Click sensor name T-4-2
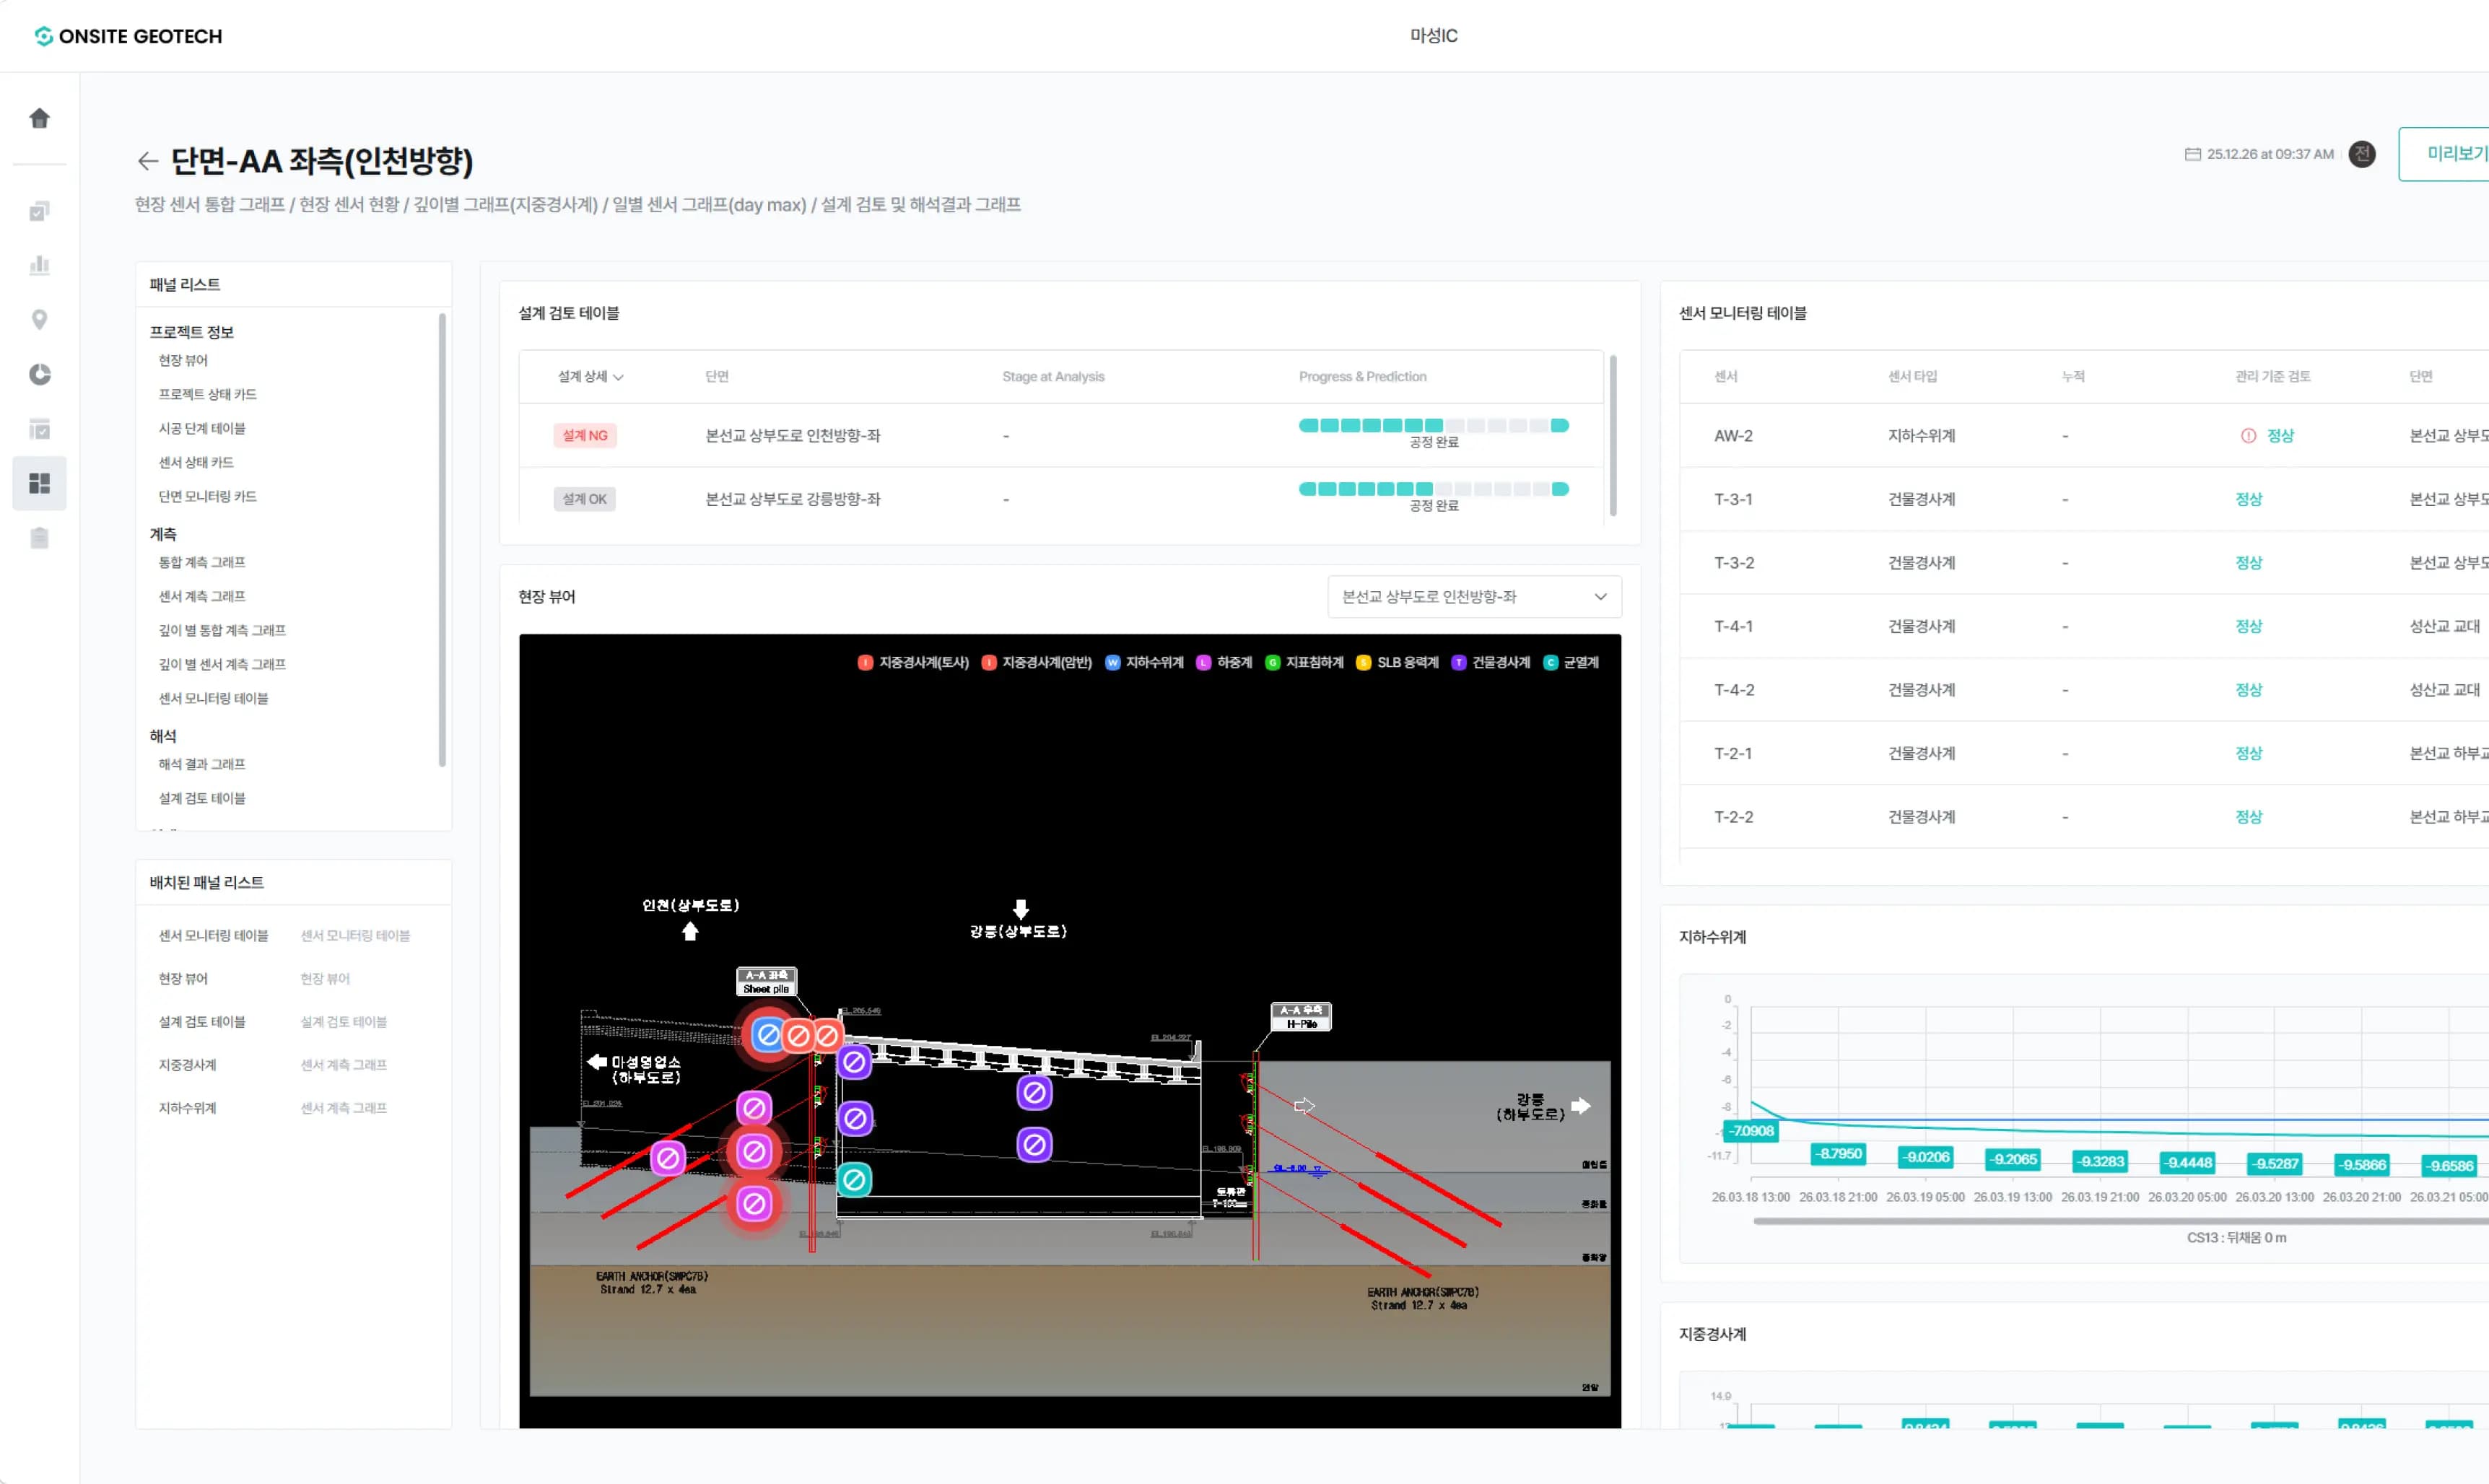2489x1484 pixels. 1734,690
